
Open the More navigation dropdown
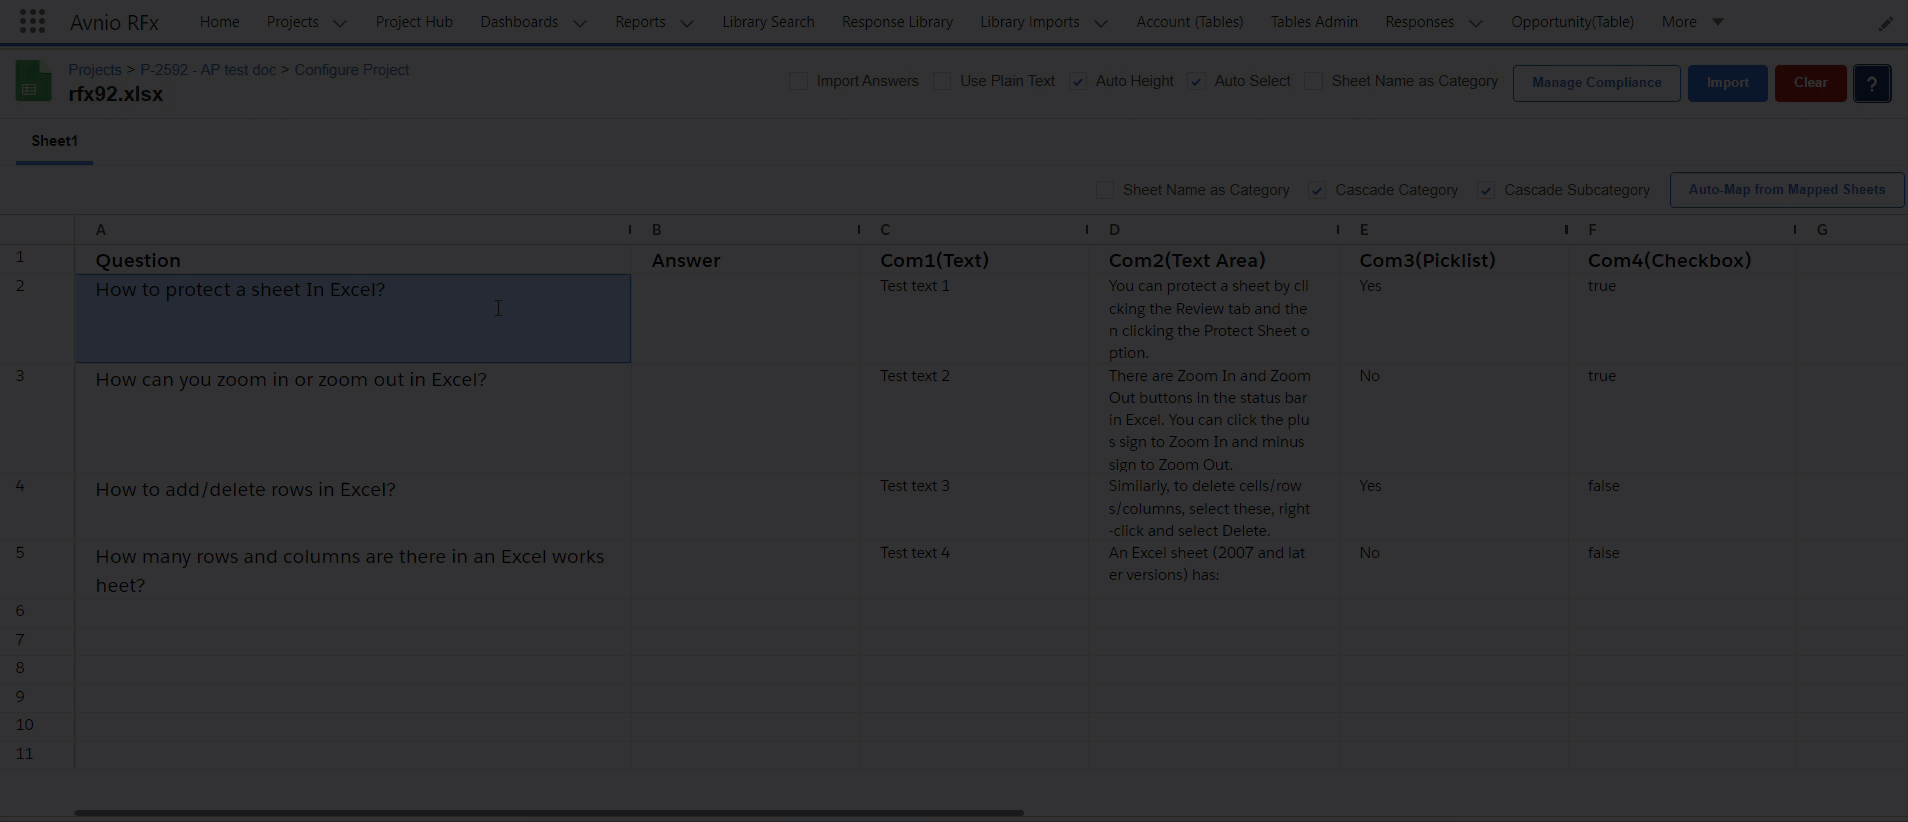pyautogui.click(x=1692, y=22)
